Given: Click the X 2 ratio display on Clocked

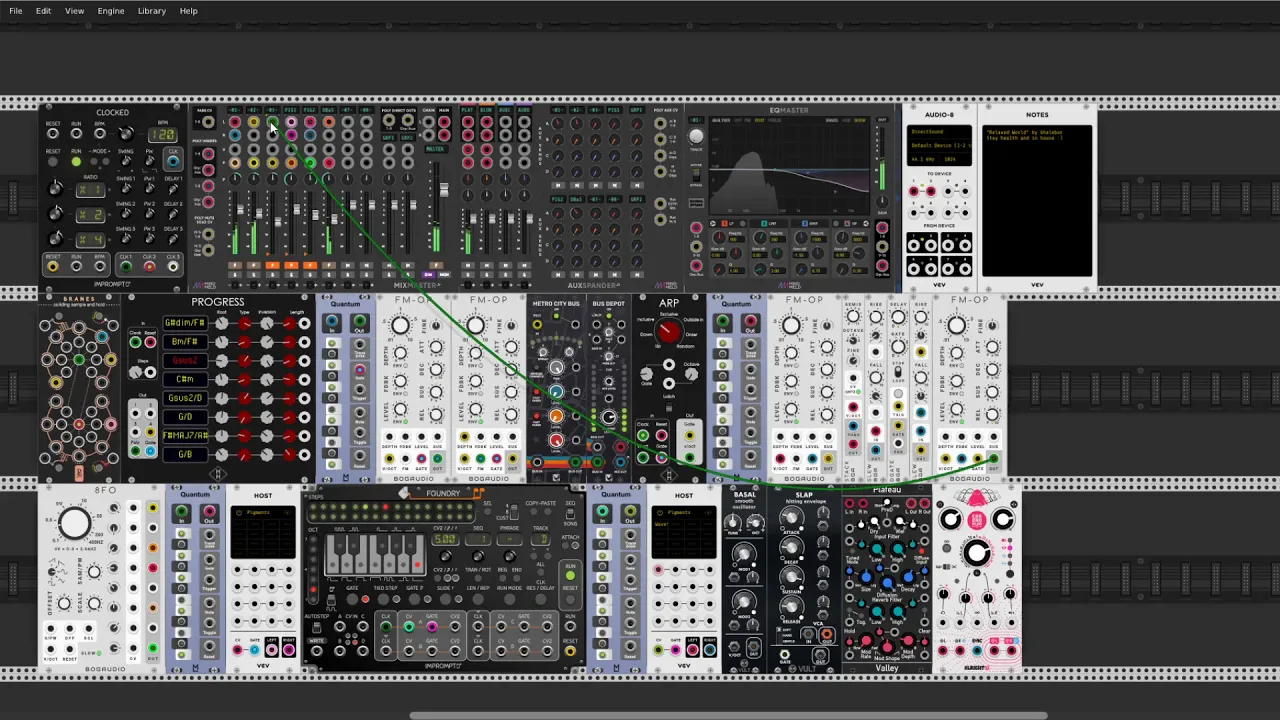Looking at the screenshot, I should click(x=91, y=214).
